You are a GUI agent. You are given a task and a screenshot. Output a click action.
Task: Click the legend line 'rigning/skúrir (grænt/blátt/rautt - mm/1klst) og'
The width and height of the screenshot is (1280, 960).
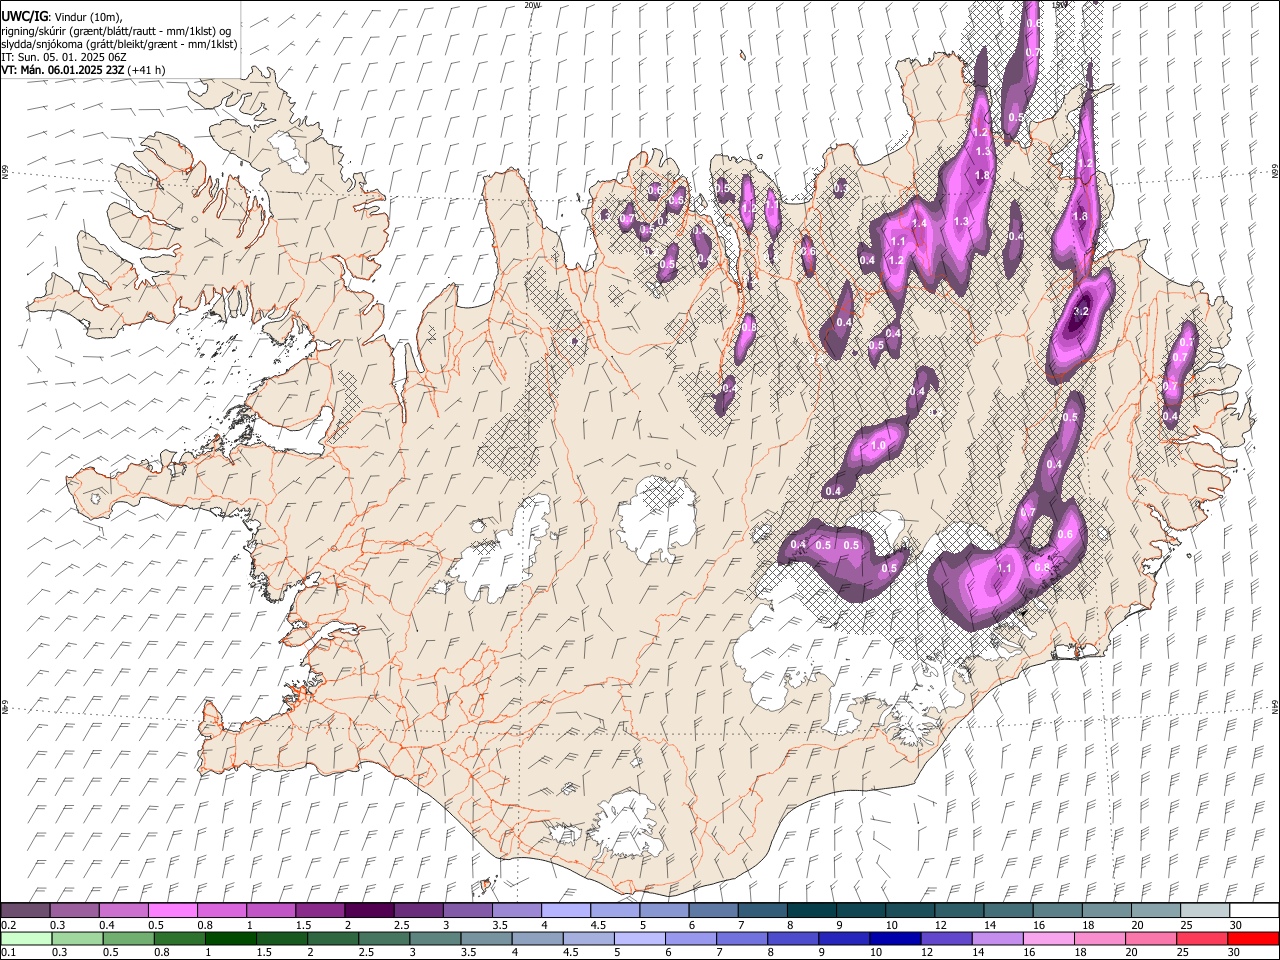point(117,31)
